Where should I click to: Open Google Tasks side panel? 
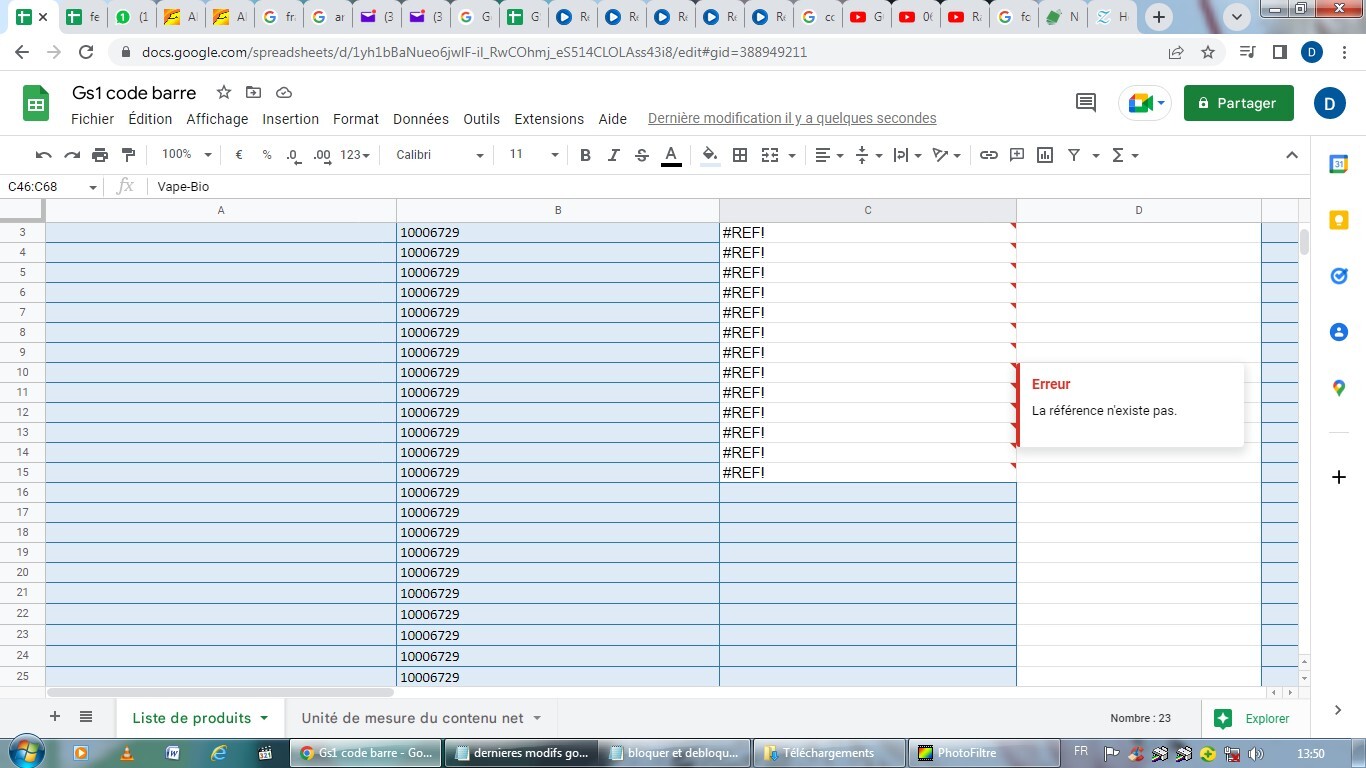point(1339,276)
